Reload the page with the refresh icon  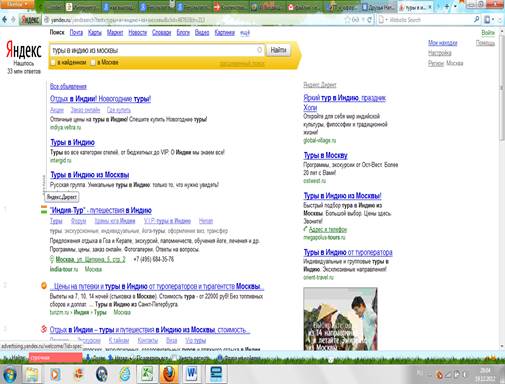[x=369, y=20]
